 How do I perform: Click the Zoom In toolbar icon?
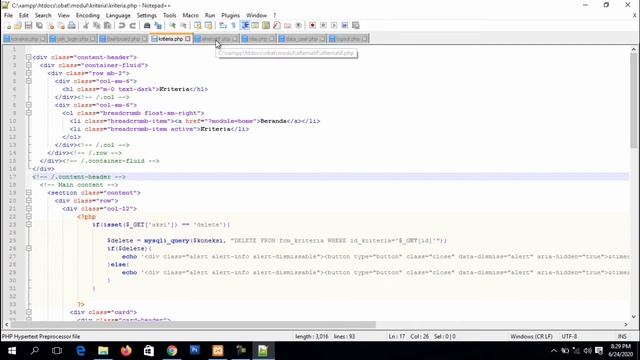172,26
